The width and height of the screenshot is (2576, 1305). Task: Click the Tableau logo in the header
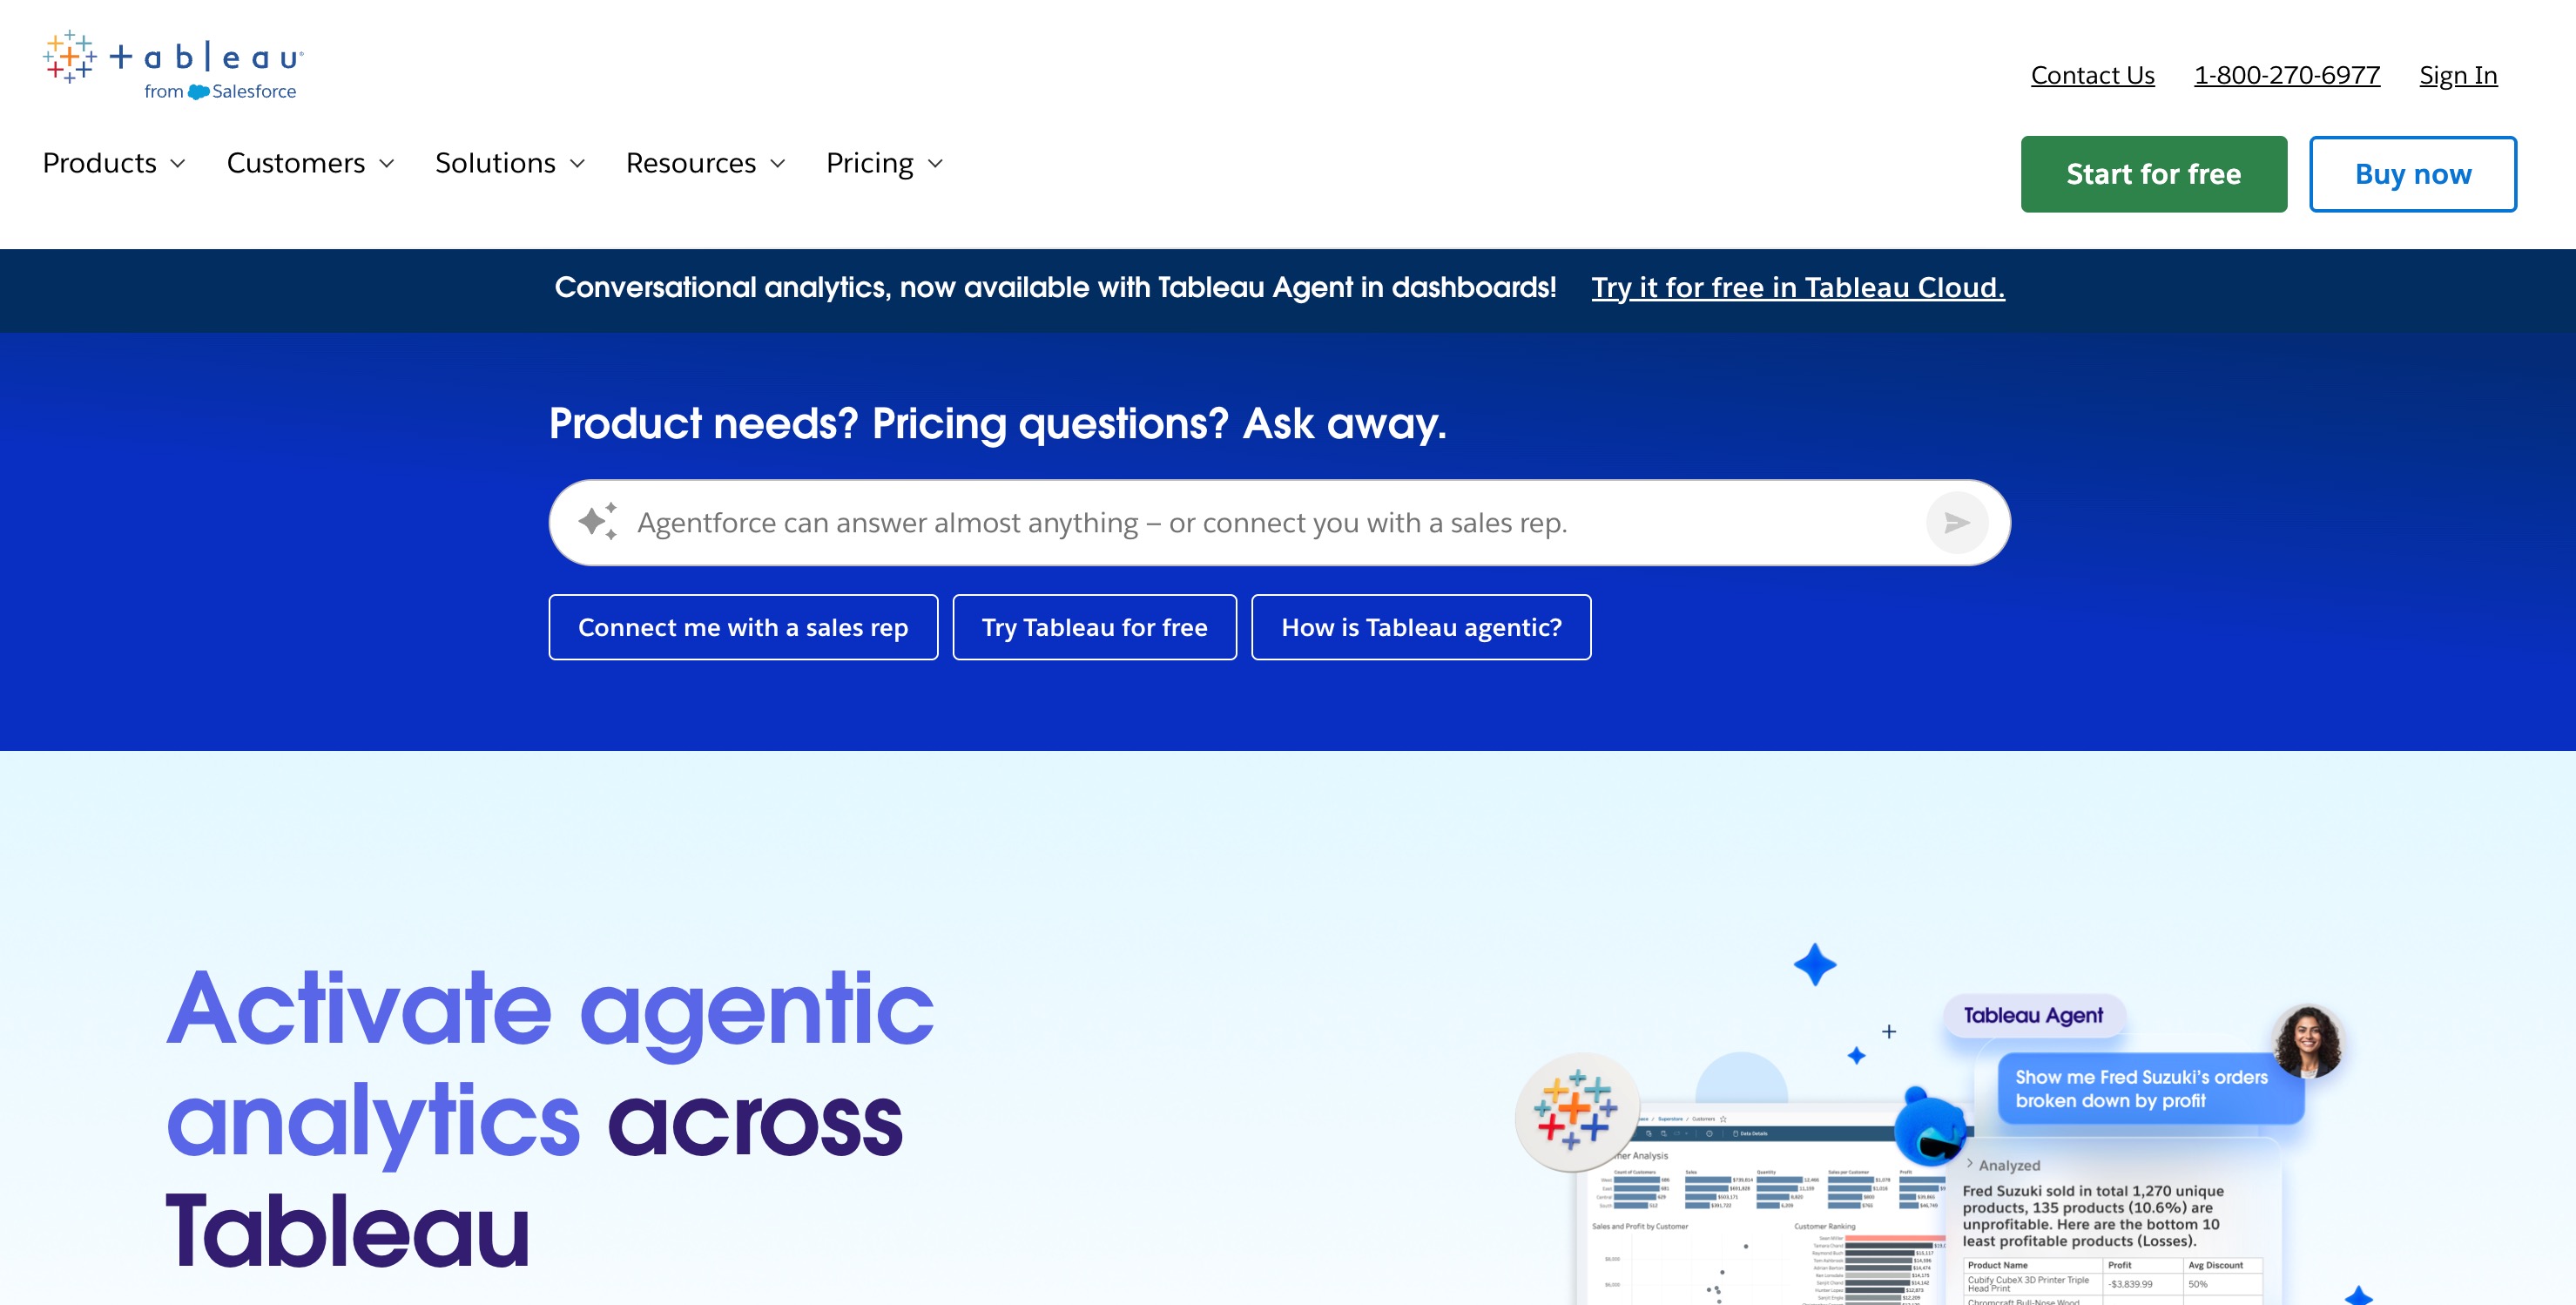click(x=173, y=65)
